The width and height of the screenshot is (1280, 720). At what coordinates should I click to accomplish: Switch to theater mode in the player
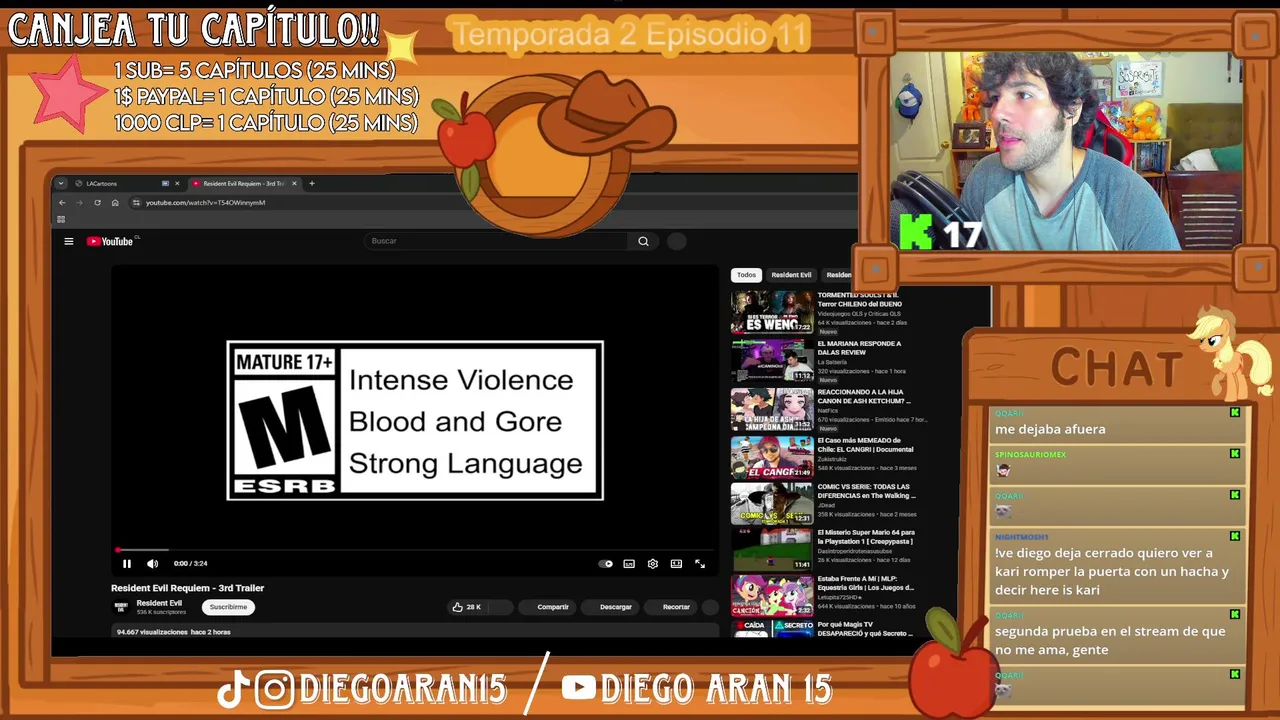[x=676, y=563]
